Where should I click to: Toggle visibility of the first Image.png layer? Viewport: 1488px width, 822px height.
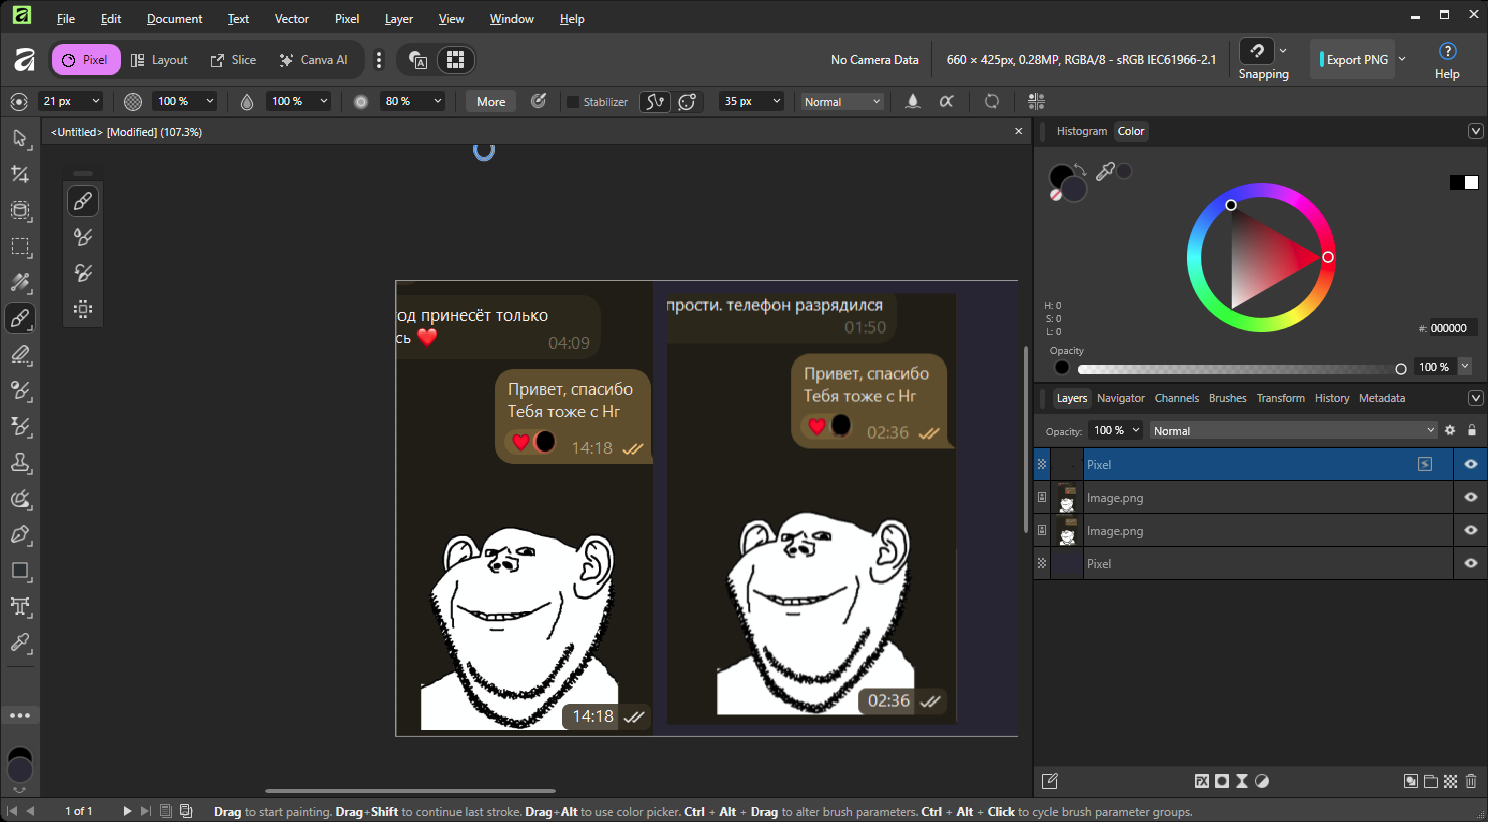(x=1470, y=497)
